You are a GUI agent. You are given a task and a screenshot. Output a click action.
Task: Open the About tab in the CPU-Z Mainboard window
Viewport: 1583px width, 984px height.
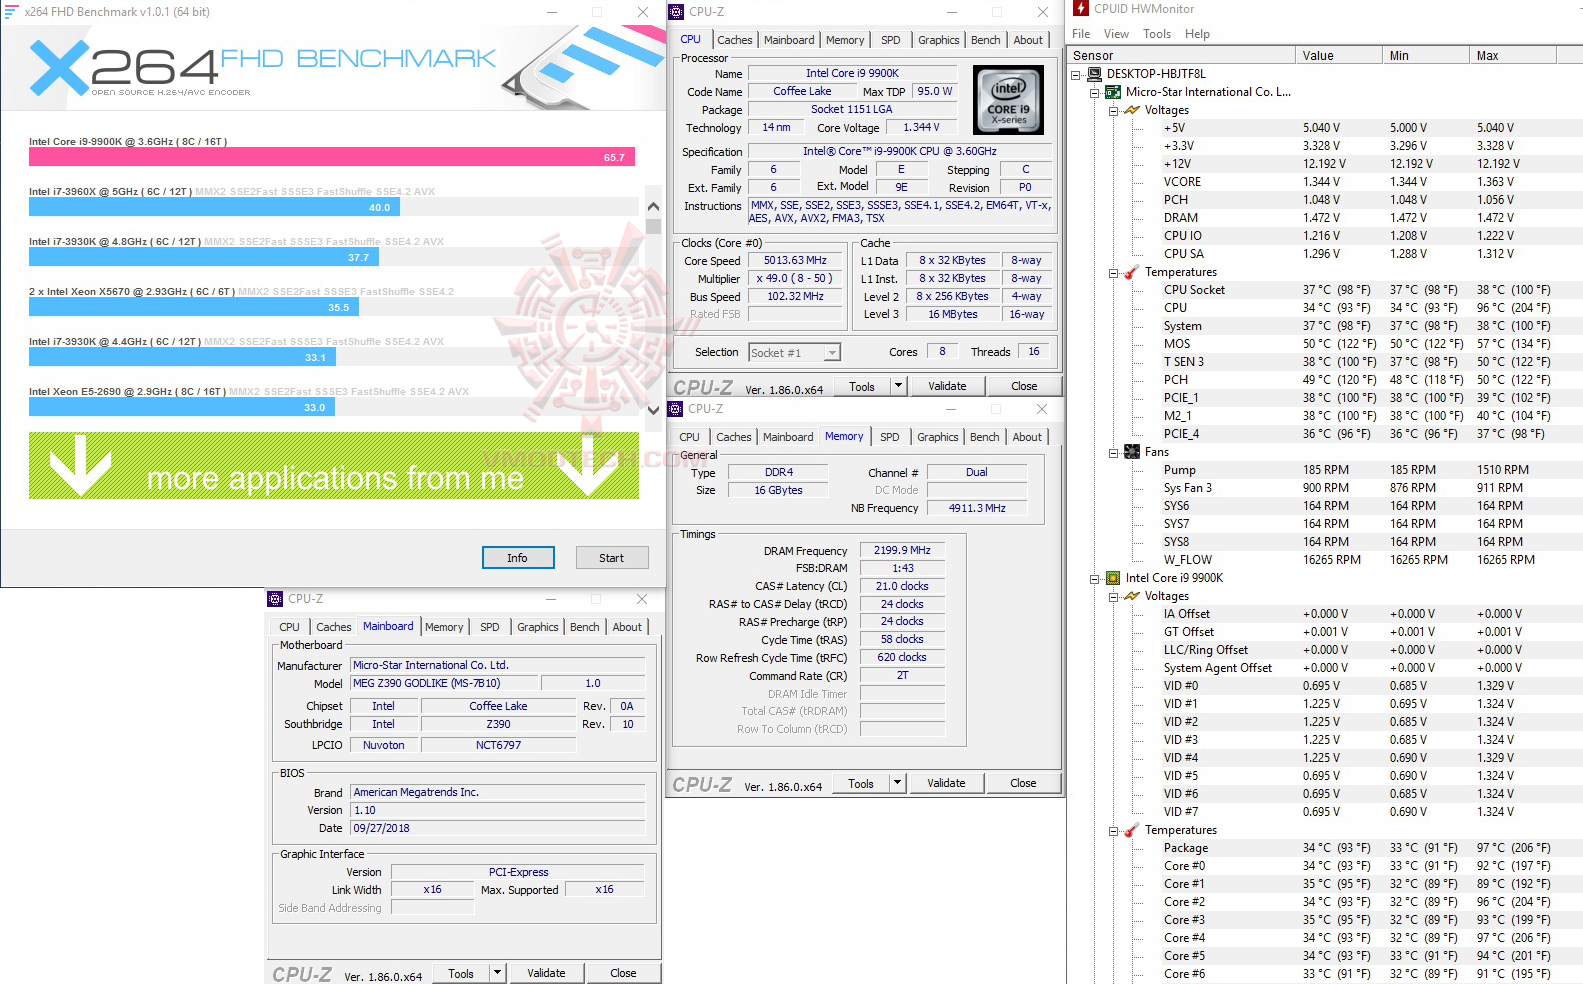pos(627,627)
